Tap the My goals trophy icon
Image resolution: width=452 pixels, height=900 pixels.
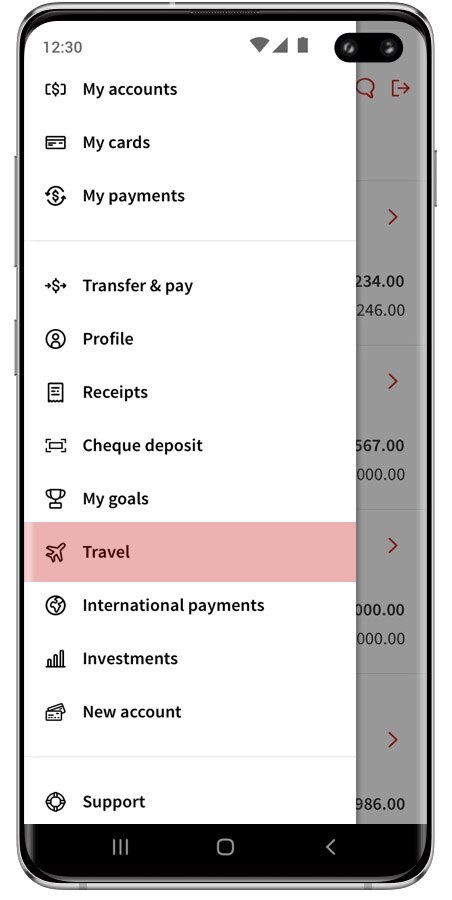tap(56, 499)
